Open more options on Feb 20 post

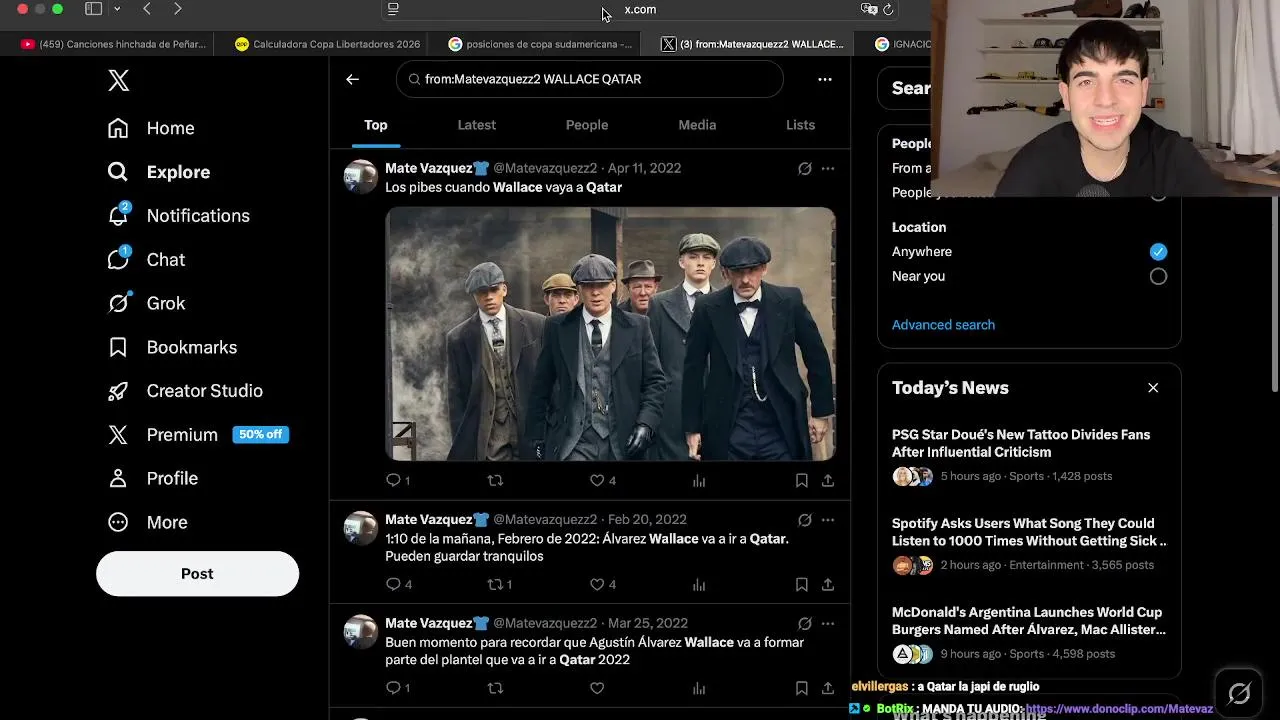(x=828, y=520)
